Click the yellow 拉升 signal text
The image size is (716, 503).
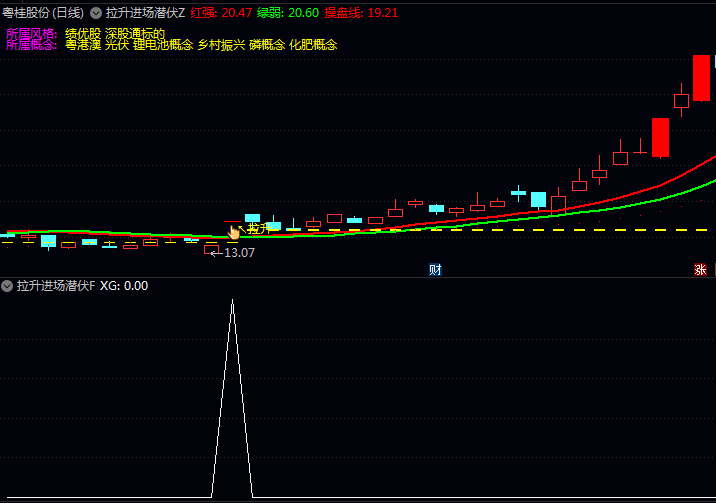click(259, 229)
